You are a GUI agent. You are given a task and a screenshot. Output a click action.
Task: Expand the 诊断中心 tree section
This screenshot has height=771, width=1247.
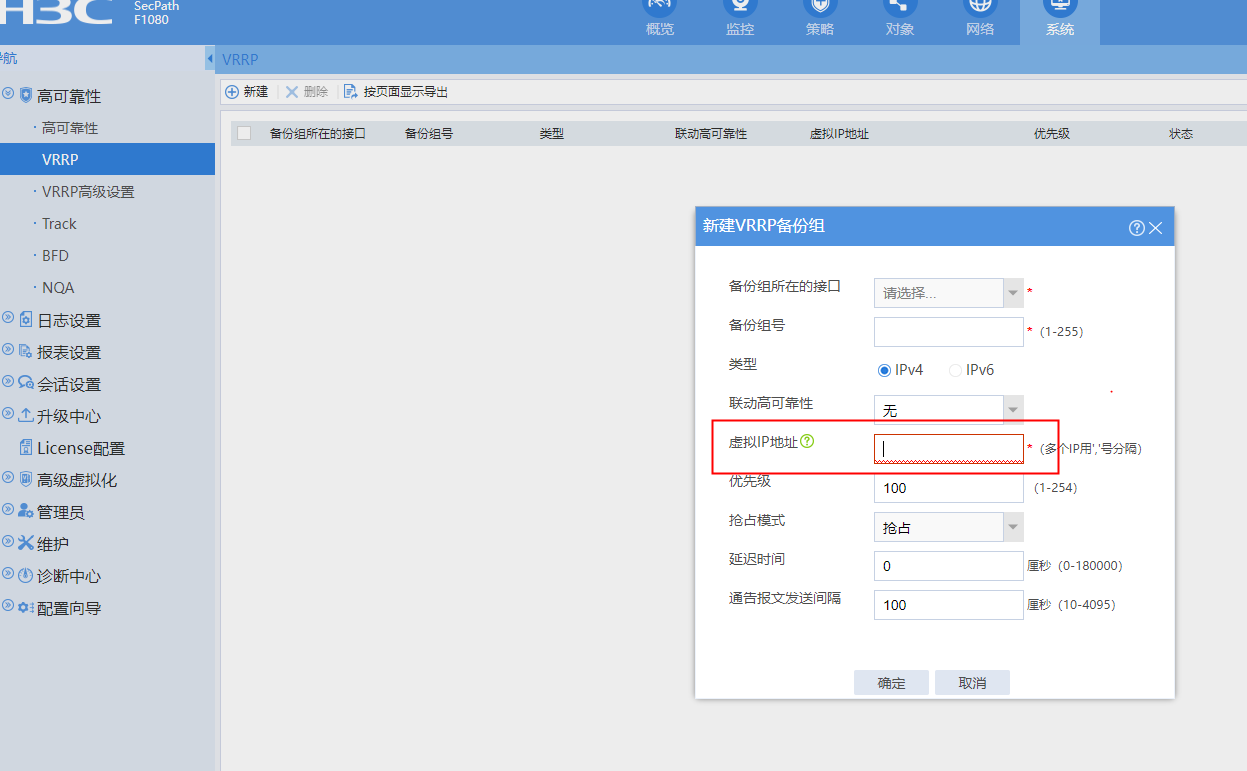(x=8, y=574)
